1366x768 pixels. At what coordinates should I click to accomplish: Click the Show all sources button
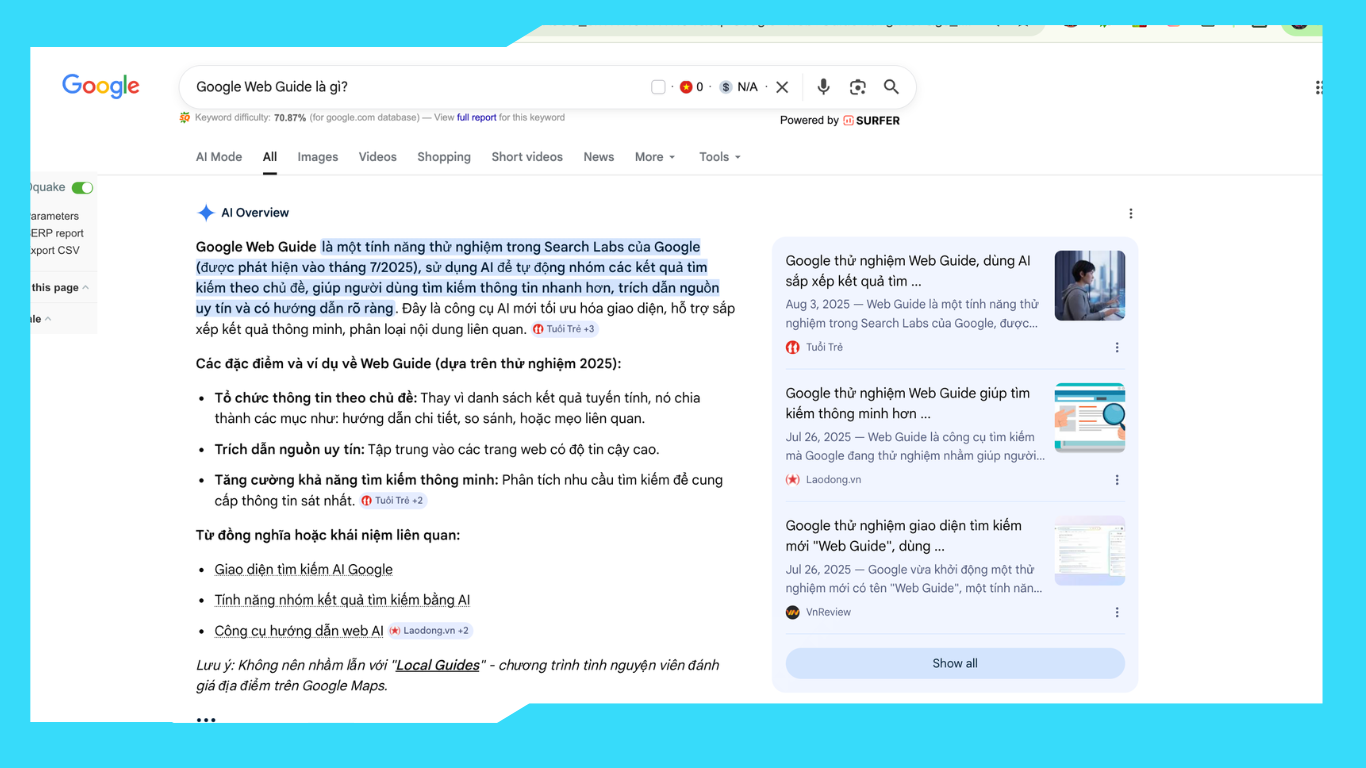tap(955, 663)
